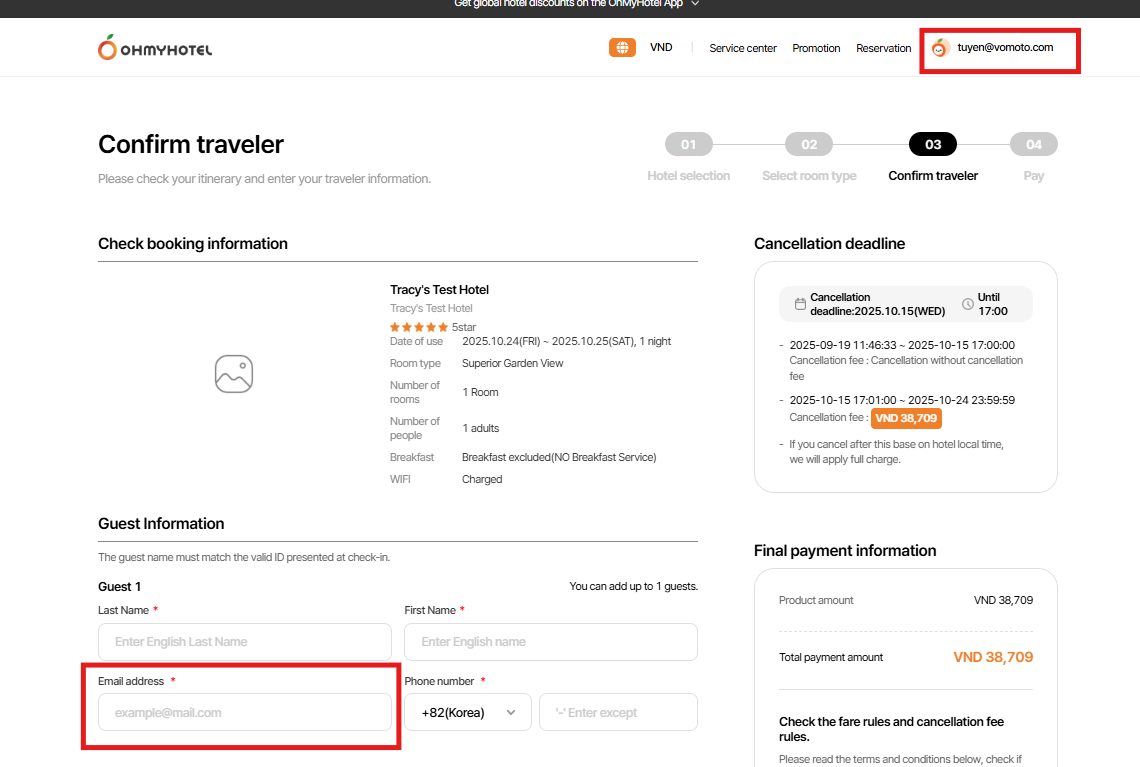
Task: Click the five-star rating icons
Action: point(418,327)
